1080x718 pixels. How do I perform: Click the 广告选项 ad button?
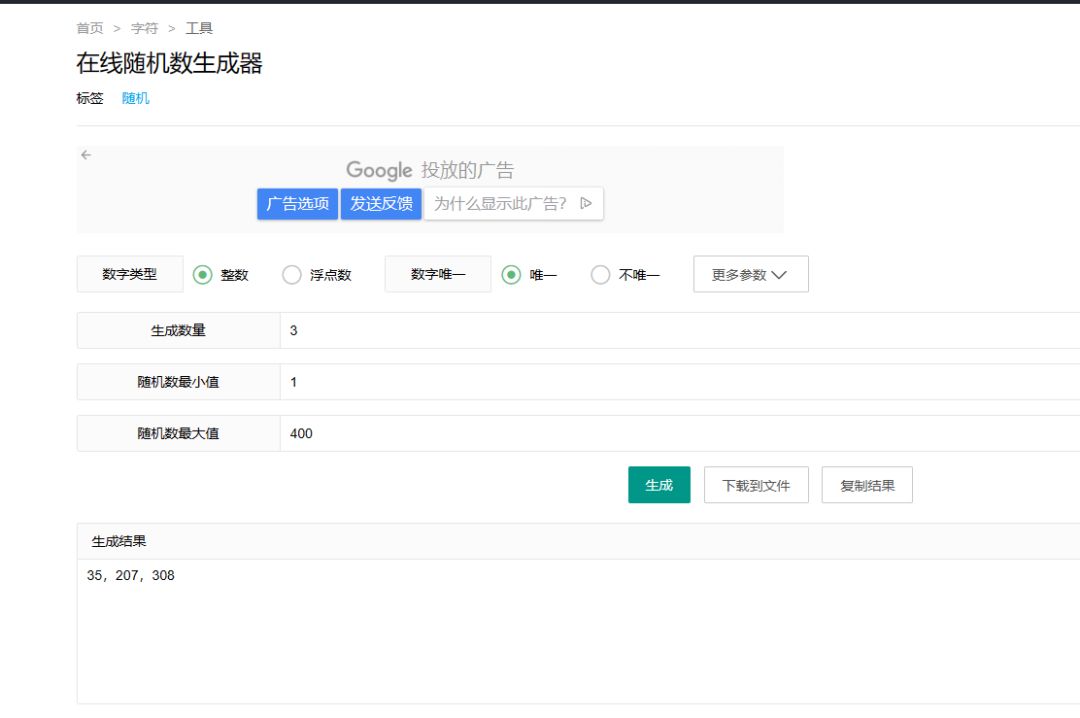(x=297, y=204)
